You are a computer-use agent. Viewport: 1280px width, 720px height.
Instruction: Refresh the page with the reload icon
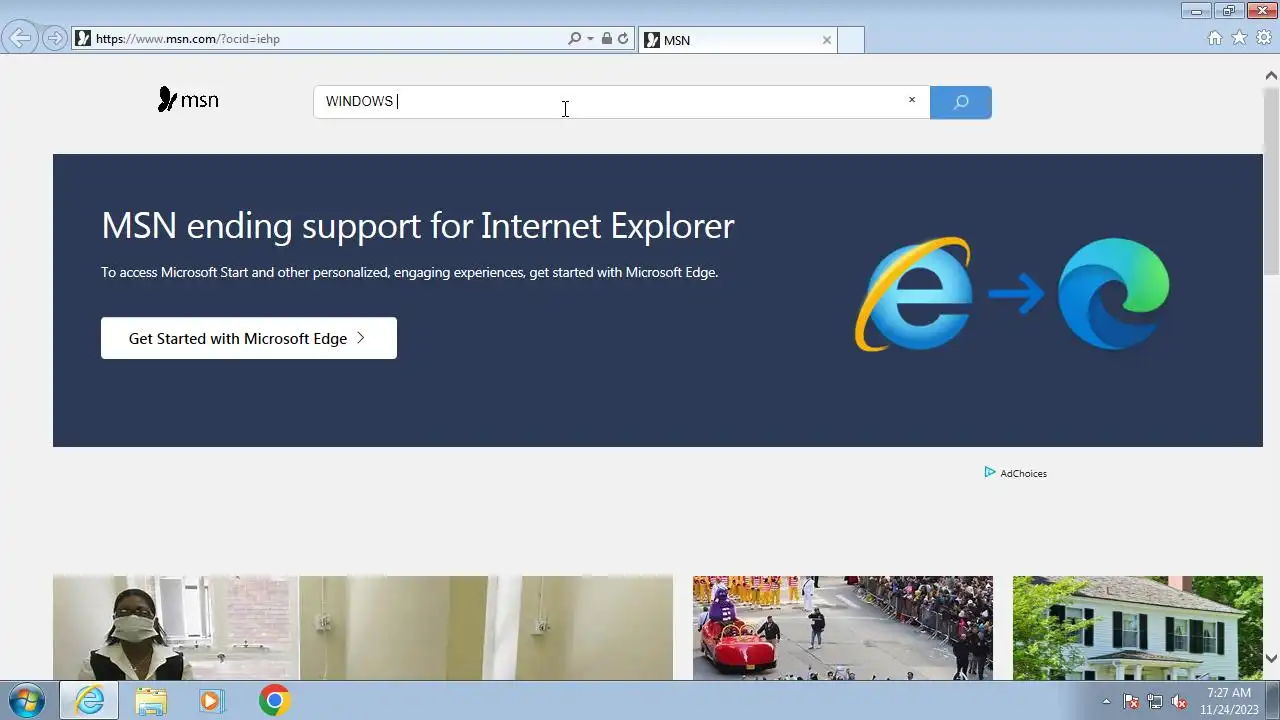(x=623, y=39)
